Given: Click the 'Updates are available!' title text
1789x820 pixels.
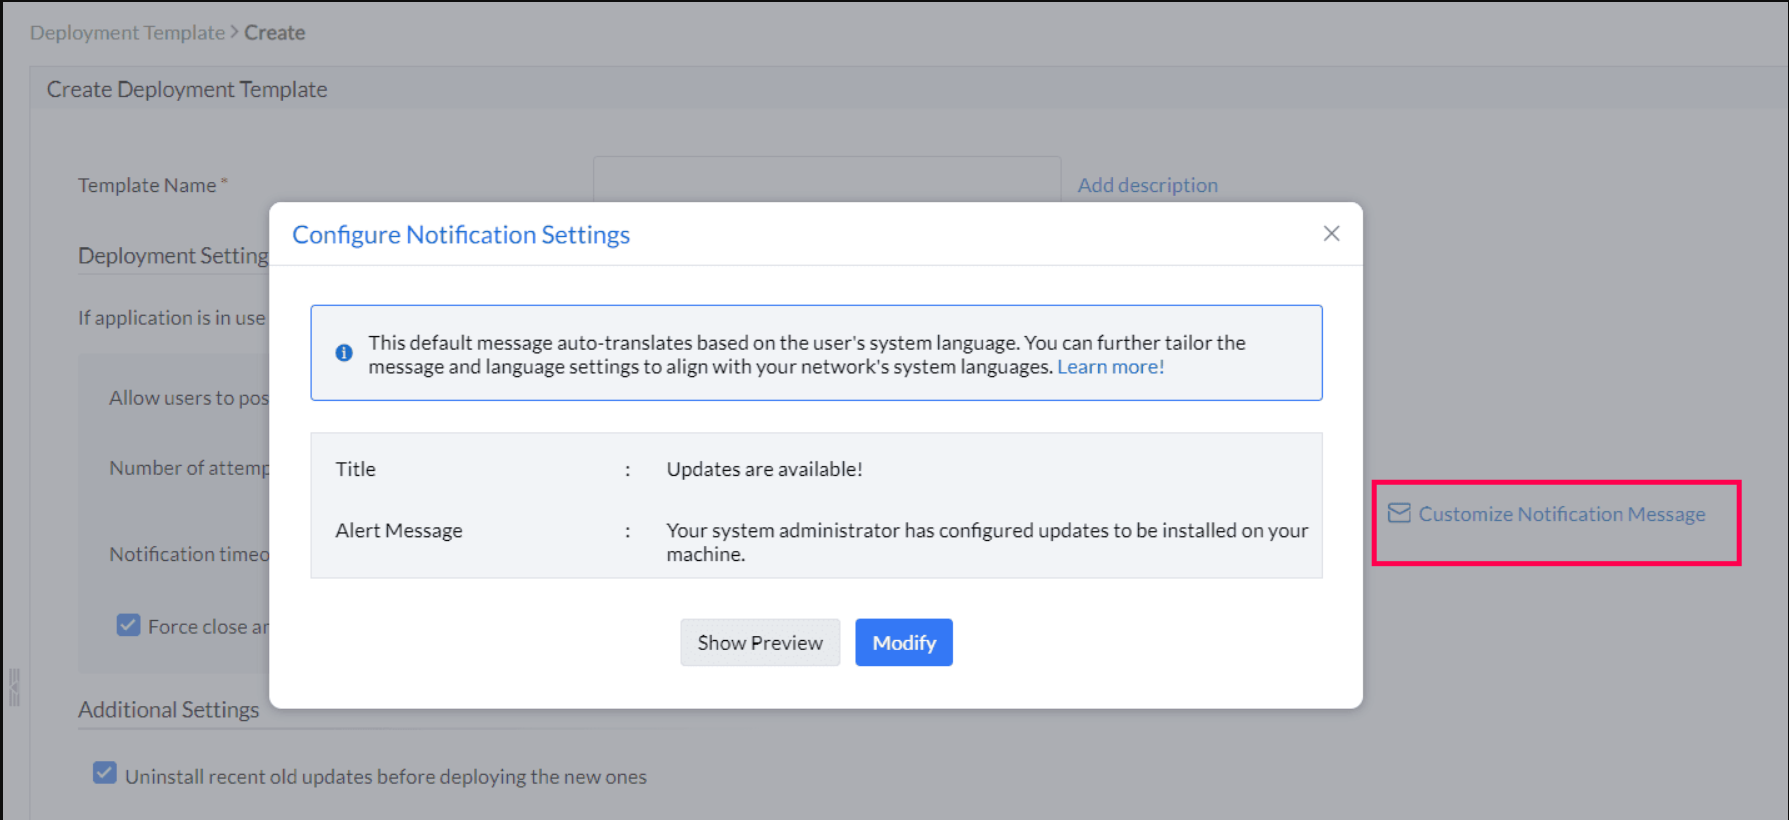Looking at the screenshot, I should pos(764,469).
